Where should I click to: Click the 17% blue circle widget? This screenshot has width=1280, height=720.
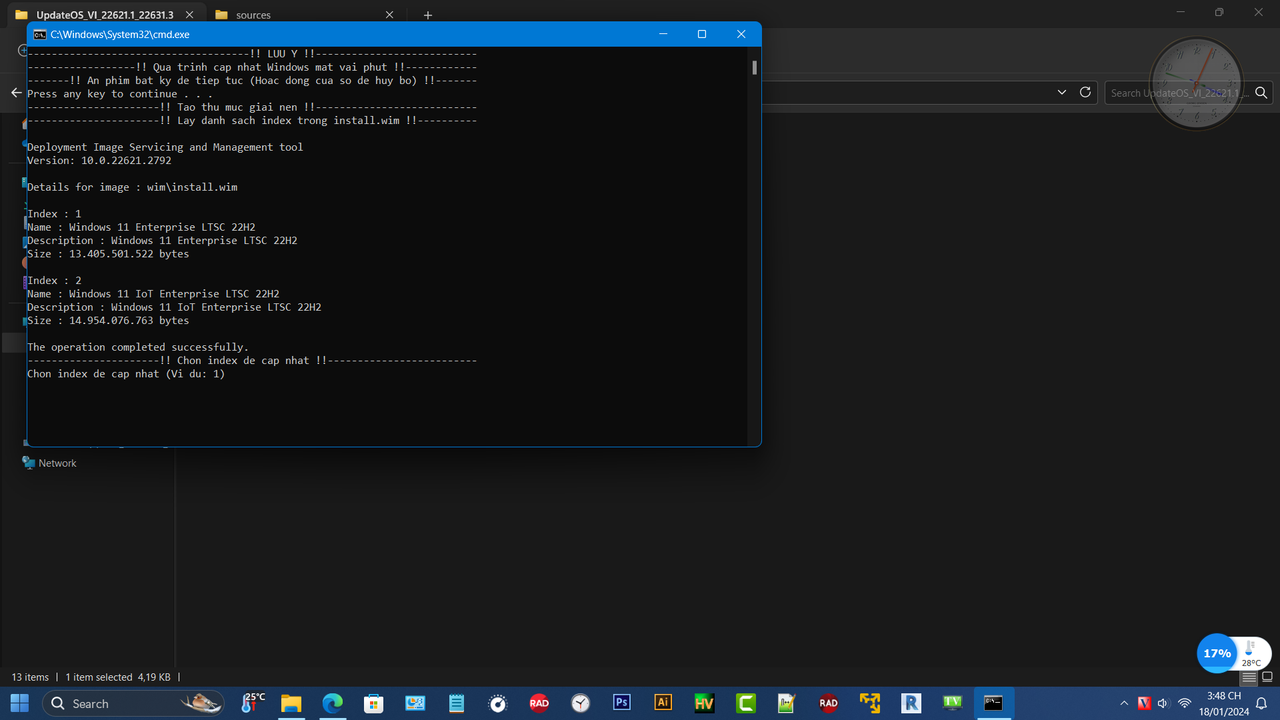pyautogui.click(x=1217, y=653)
